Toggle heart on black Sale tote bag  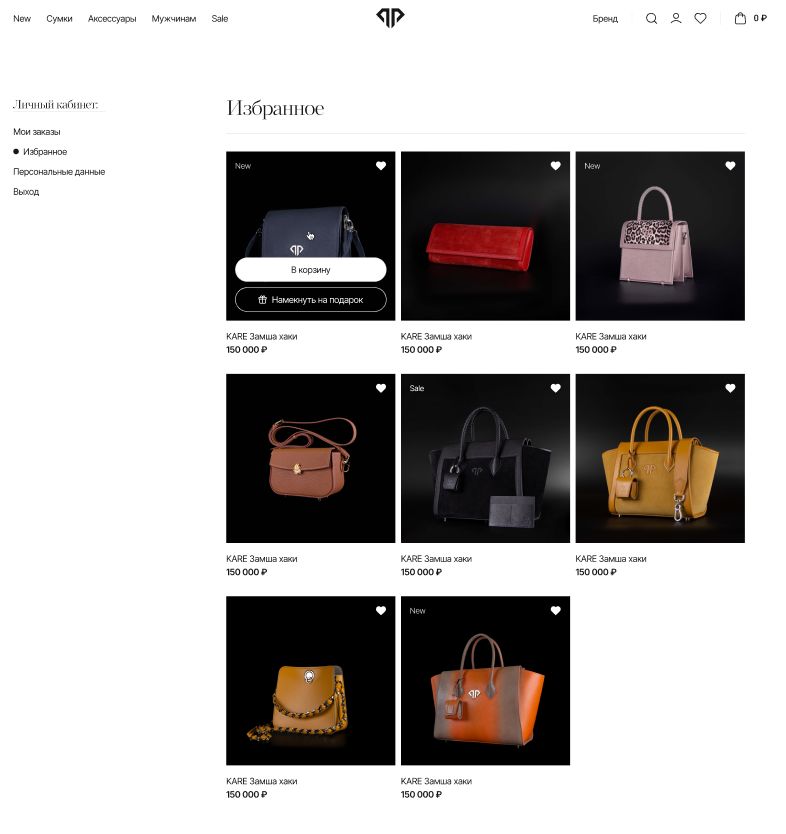pos(555,388)
